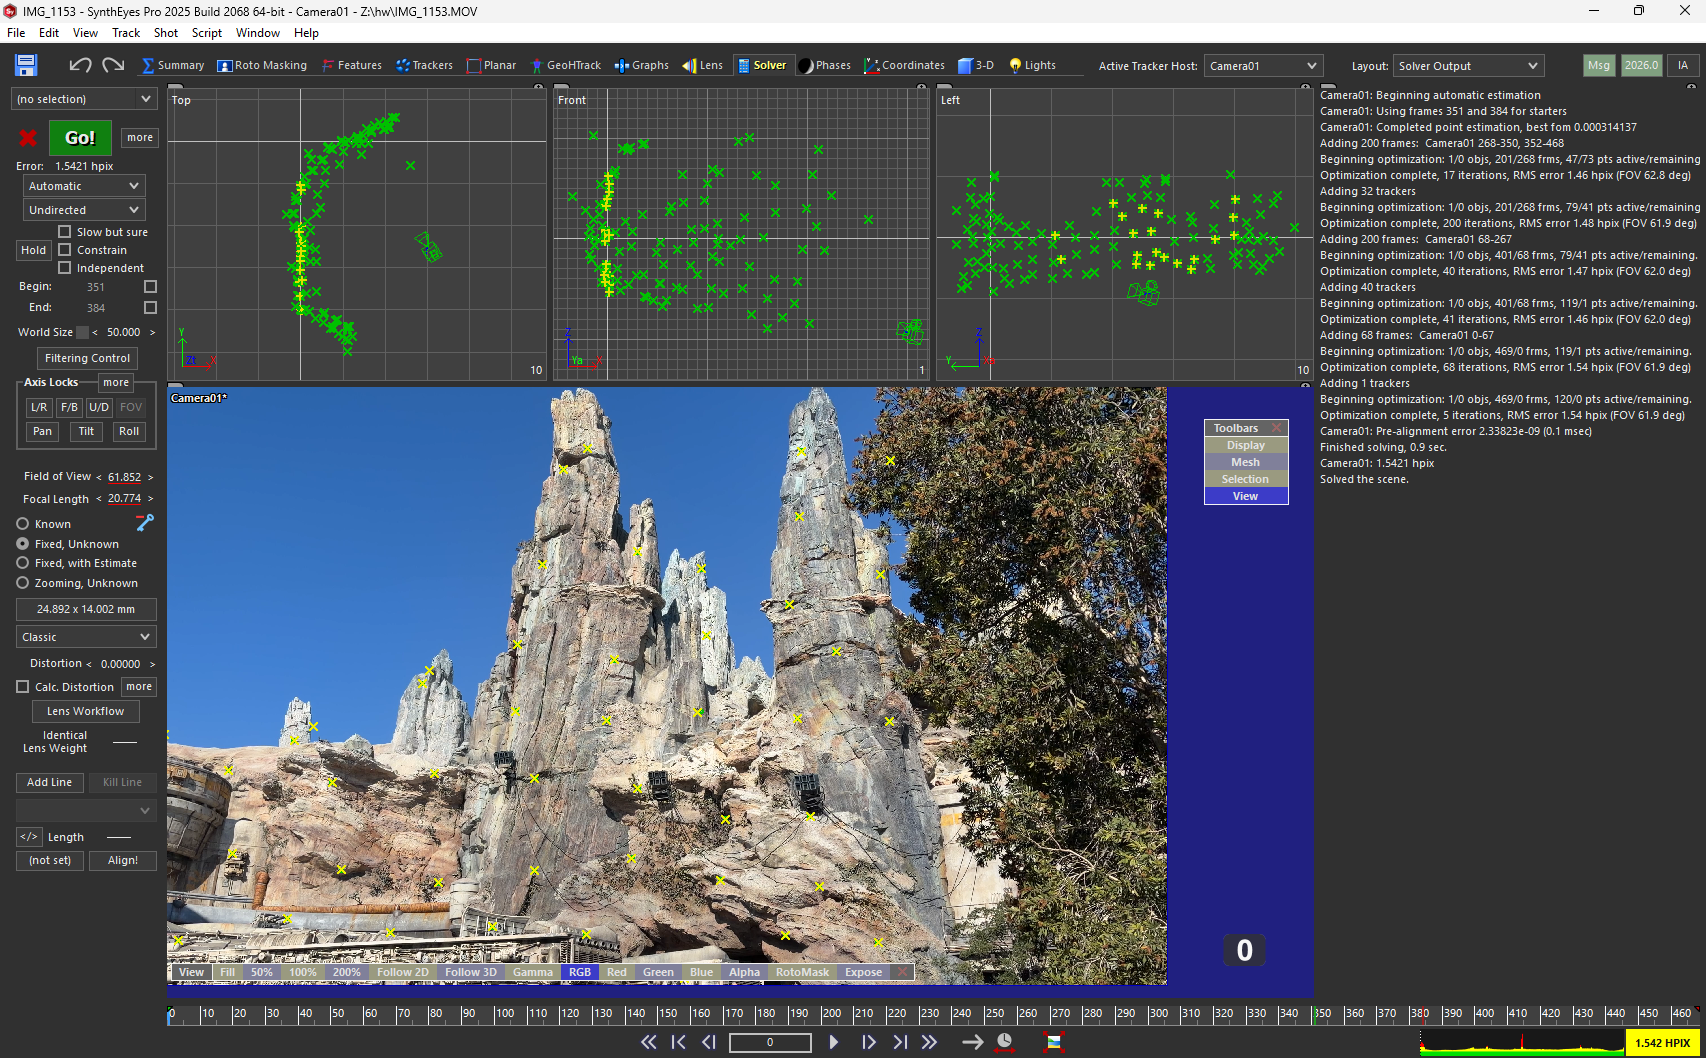The width and height of the screenshot is (1706, 1058).
Task: Step forward one frame icon
Action: (x=868, y=1042)
